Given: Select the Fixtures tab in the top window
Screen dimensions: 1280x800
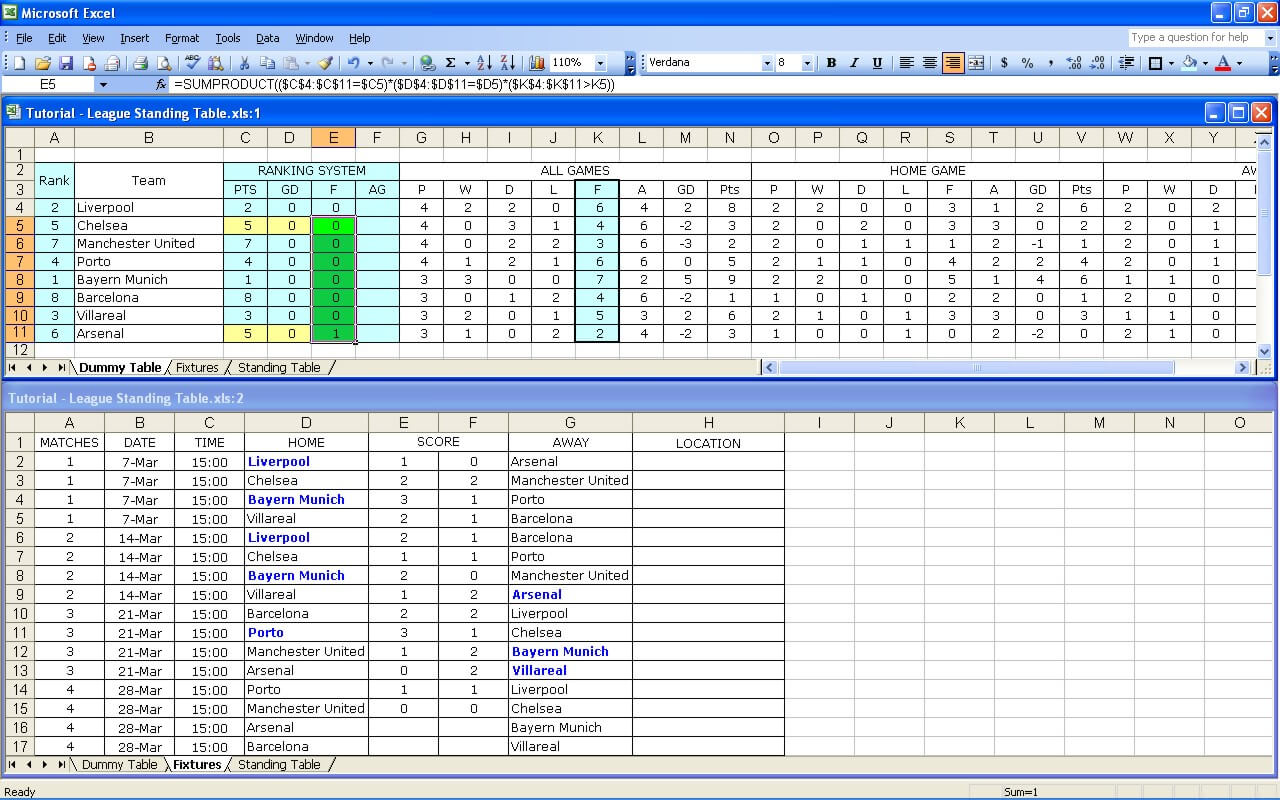Looking at the screenshot, I should (197, 368).
